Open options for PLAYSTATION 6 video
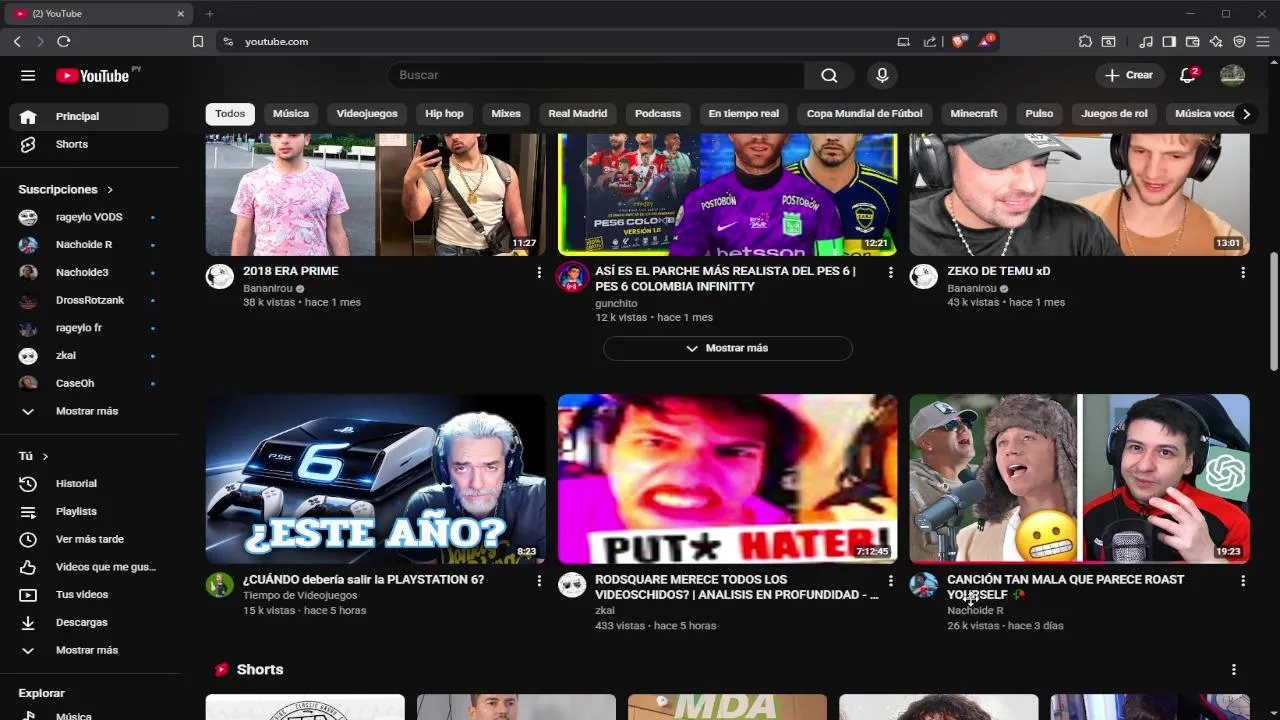Image resolution: width=1280 pixels, height=720 pixels. (x=539, y=580)
